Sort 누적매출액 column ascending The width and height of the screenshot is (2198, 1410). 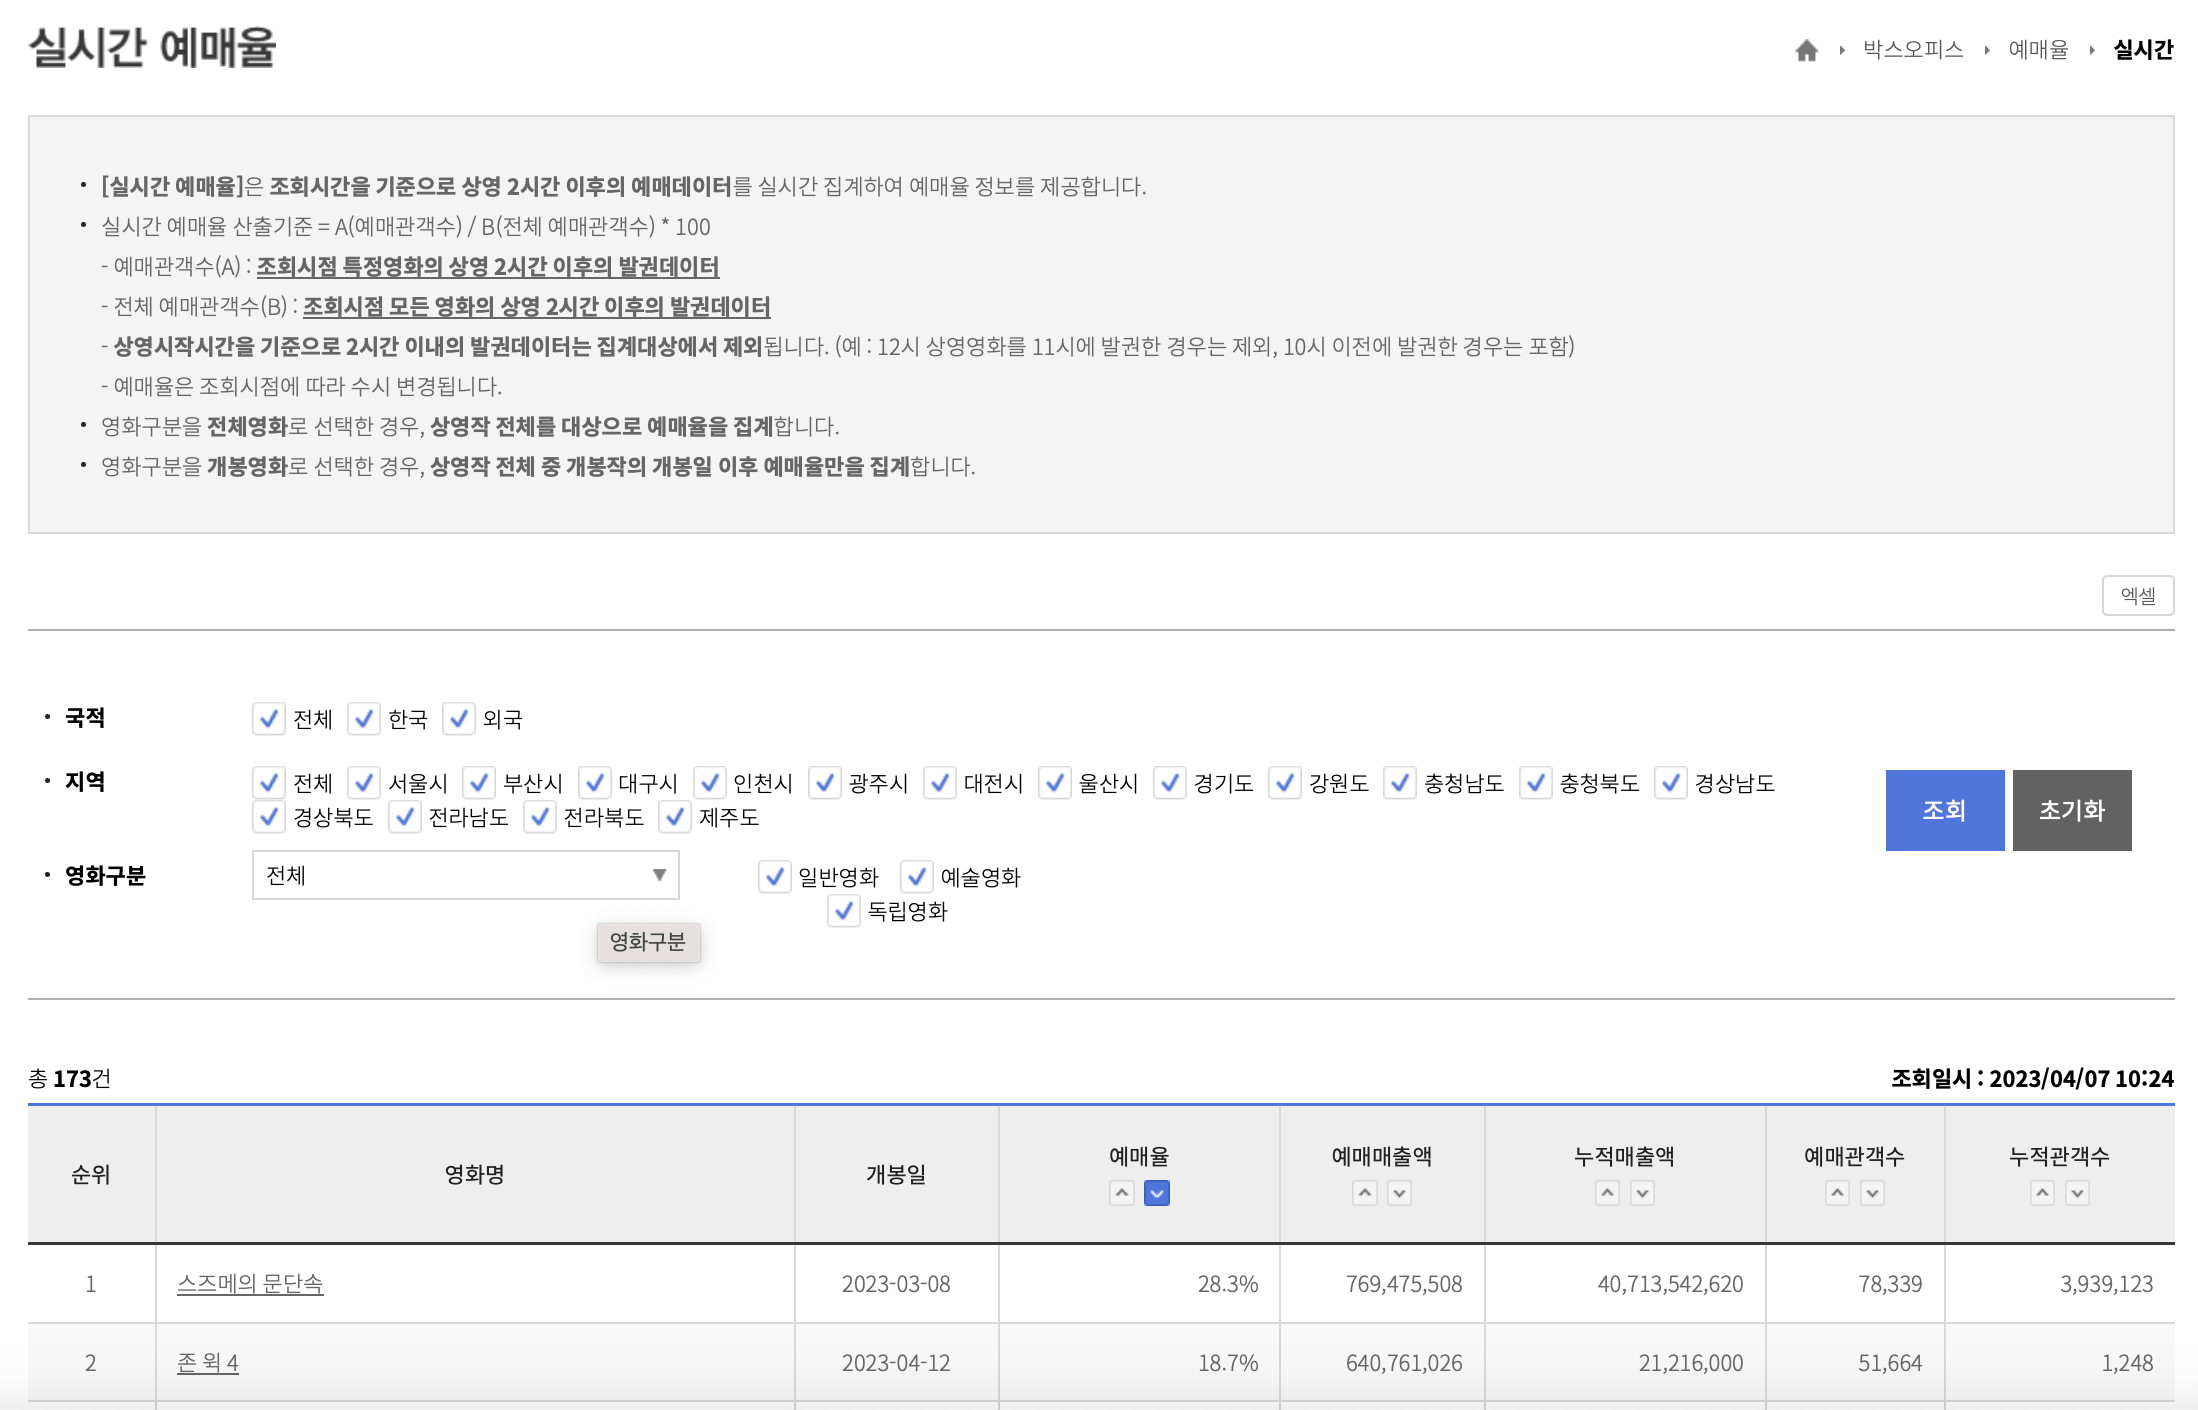[x=1607, y=1193]
